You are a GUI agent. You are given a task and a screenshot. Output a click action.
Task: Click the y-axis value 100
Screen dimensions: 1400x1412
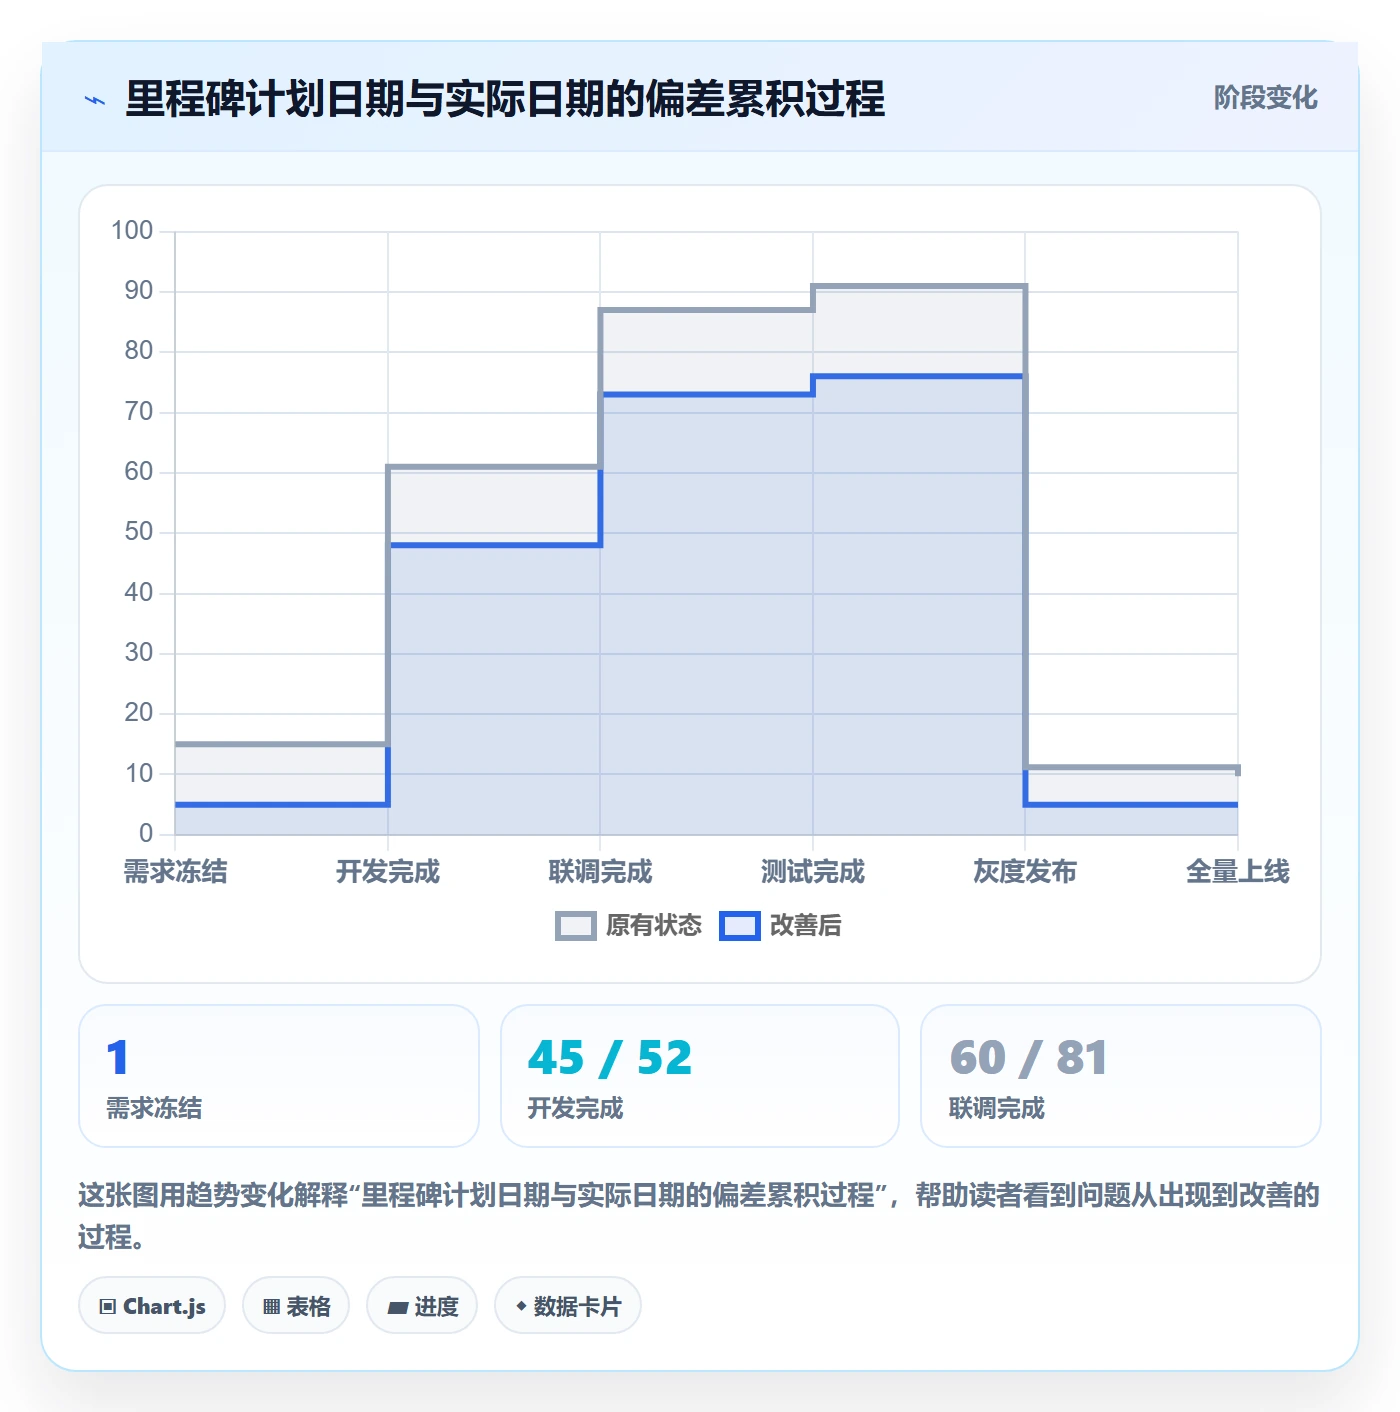132,231
